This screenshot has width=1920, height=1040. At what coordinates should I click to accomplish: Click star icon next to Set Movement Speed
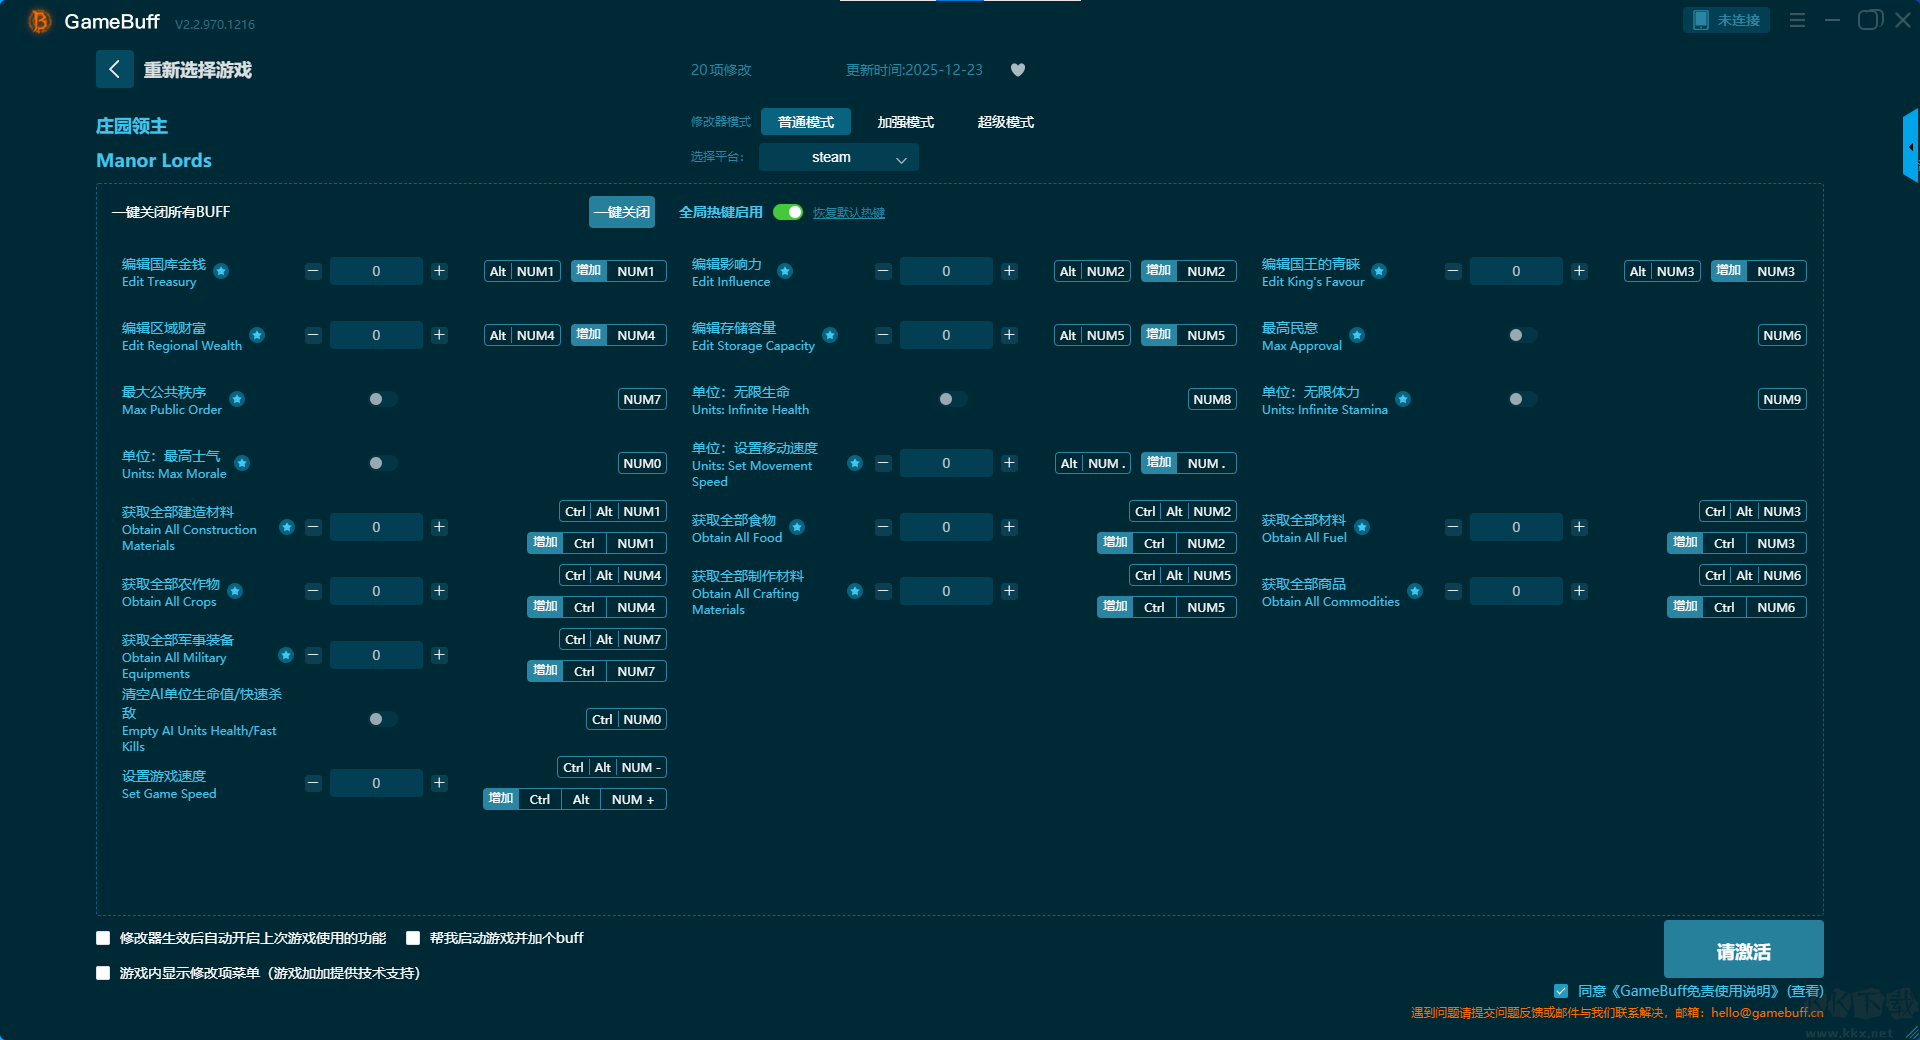coord(855,463)
